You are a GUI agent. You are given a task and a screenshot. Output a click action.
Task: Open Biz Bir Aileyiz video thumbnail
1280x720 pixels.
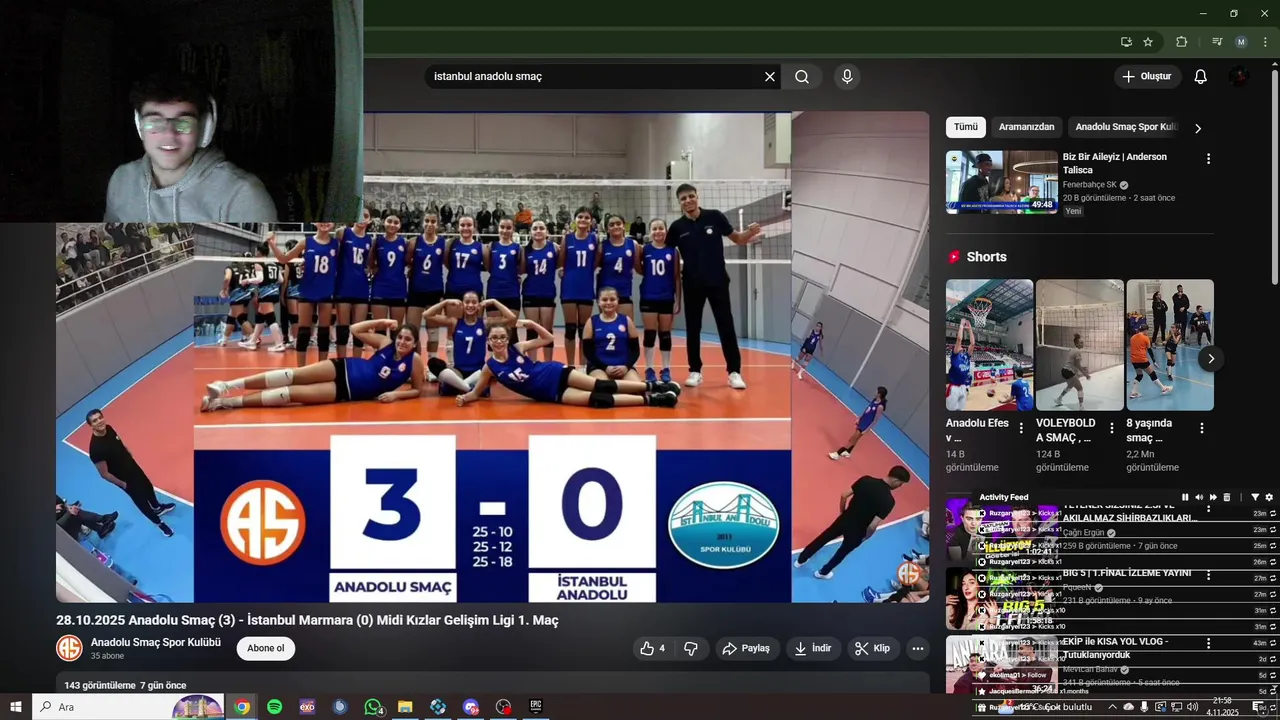tap(1002, 182)
